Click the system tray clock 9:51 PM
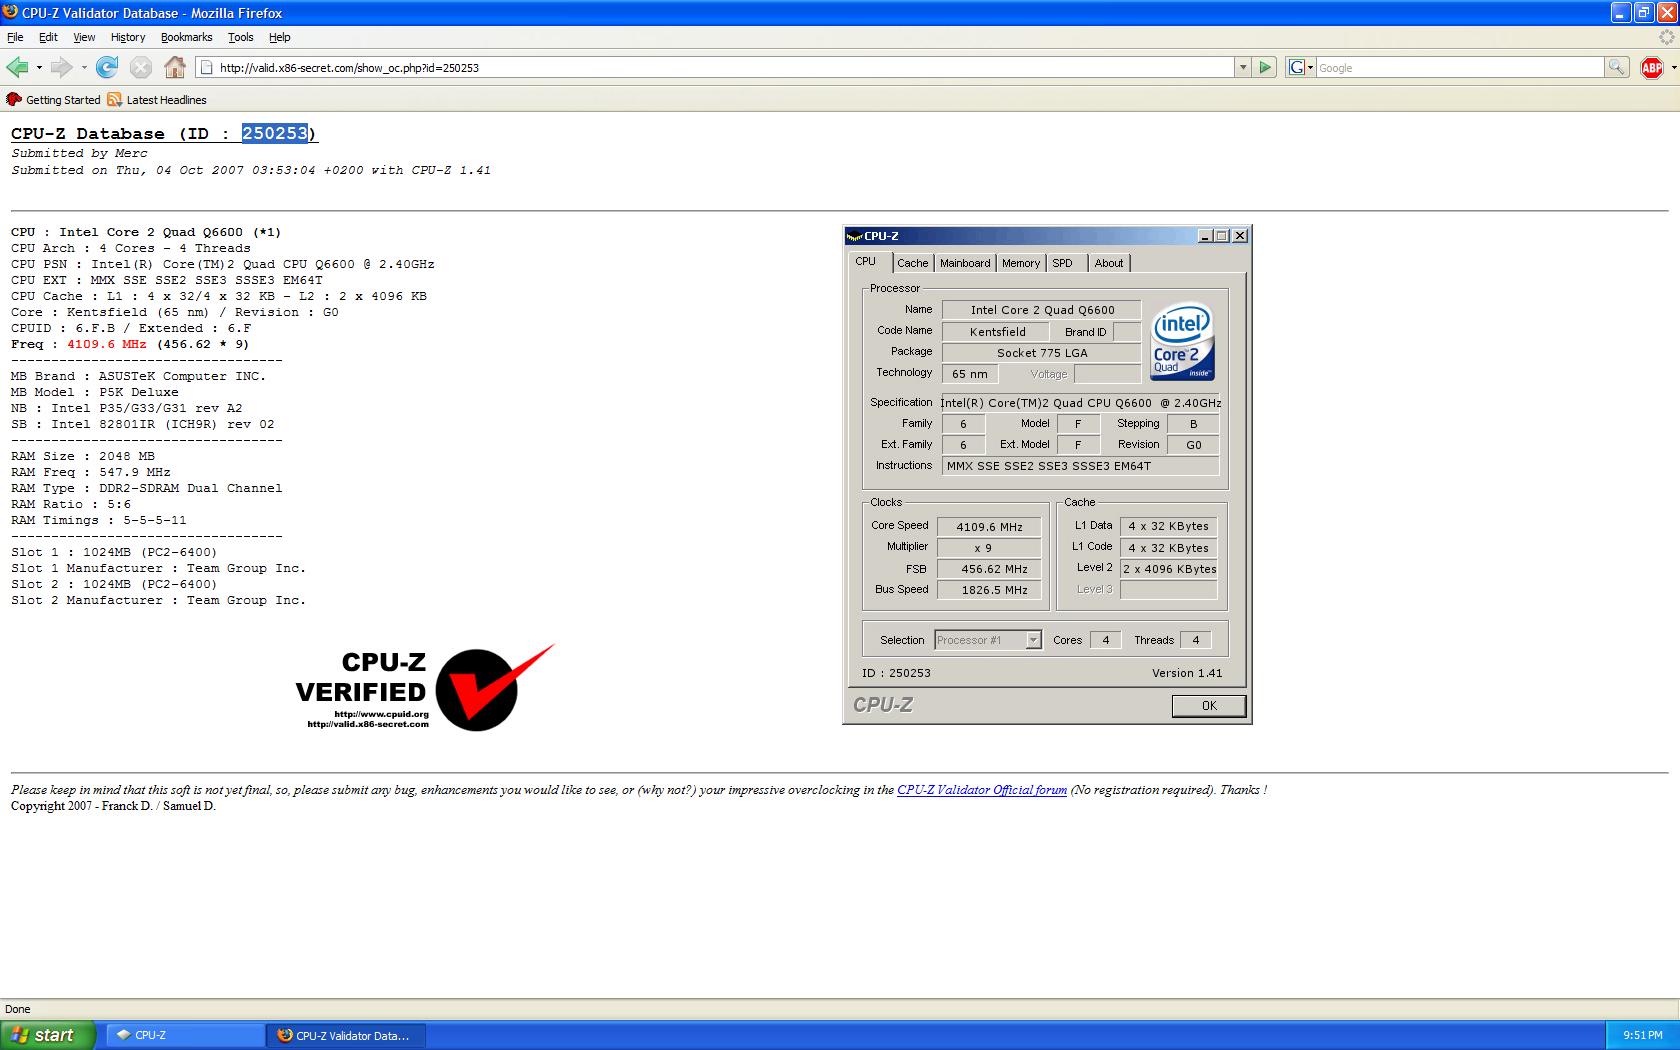 pos(1642,1036)
